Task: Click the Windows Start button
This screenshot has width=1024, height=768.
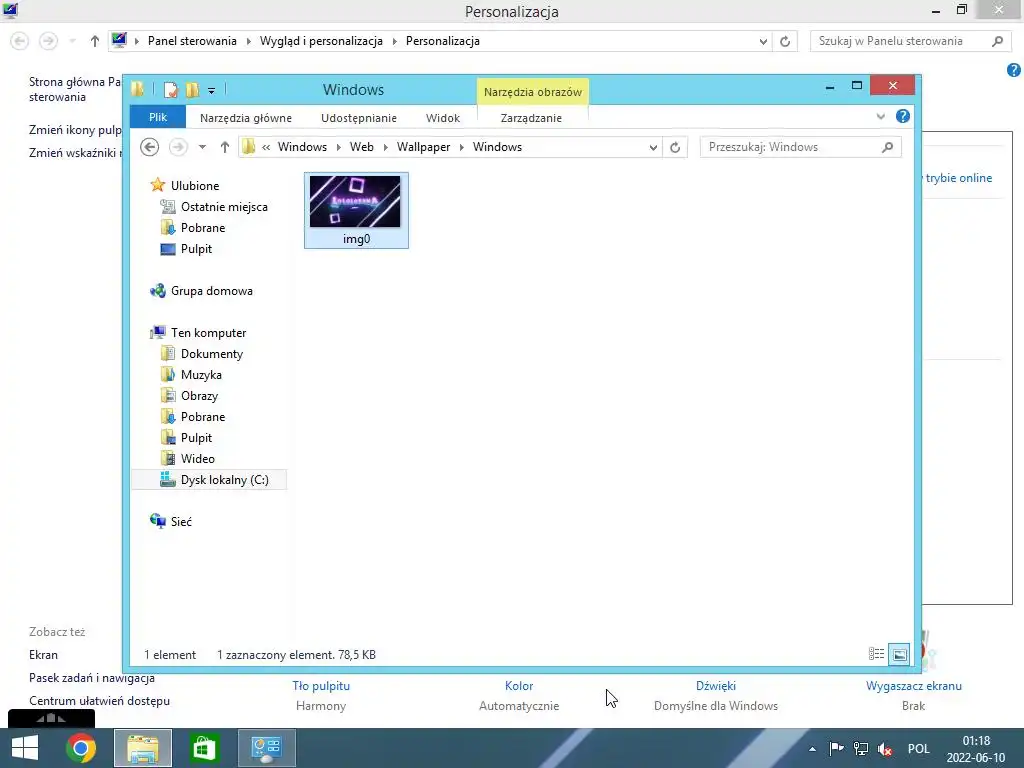Action: coord(25,748)
